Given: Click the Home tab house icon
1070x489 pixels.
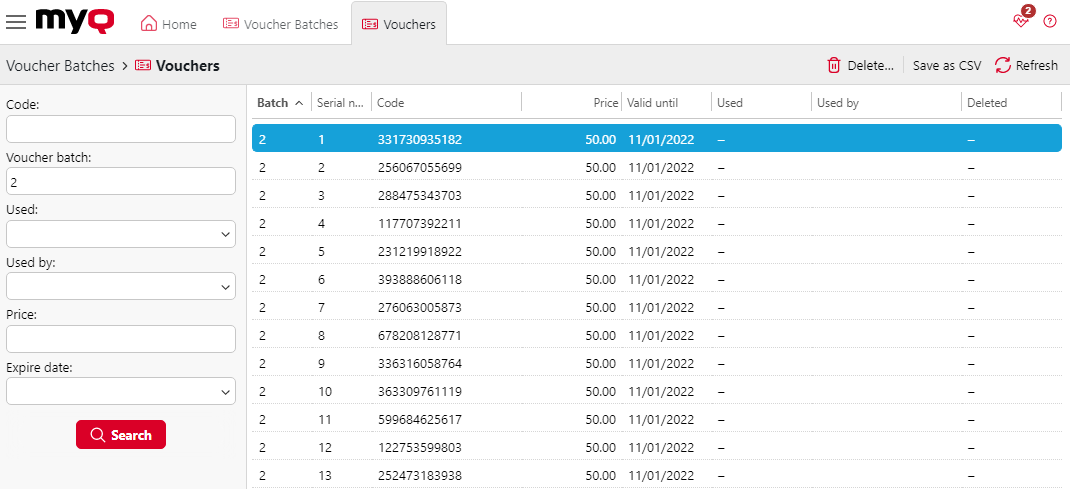Looking at the screenshot, I should click(x=149, y=24).
